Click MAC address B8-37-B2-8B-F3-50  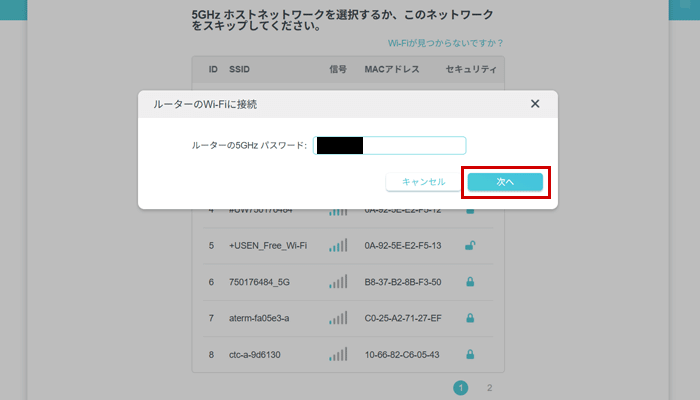point(403,282)
